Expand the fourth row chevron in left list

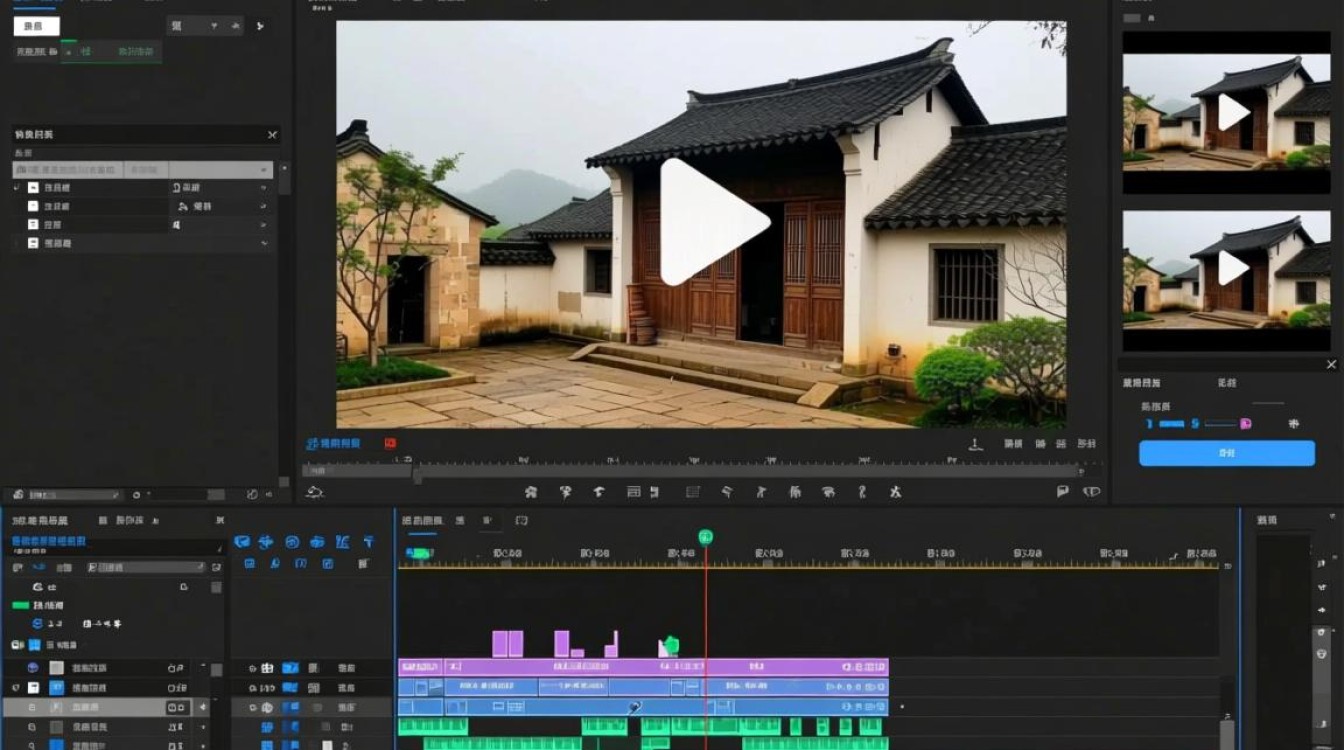264,243
